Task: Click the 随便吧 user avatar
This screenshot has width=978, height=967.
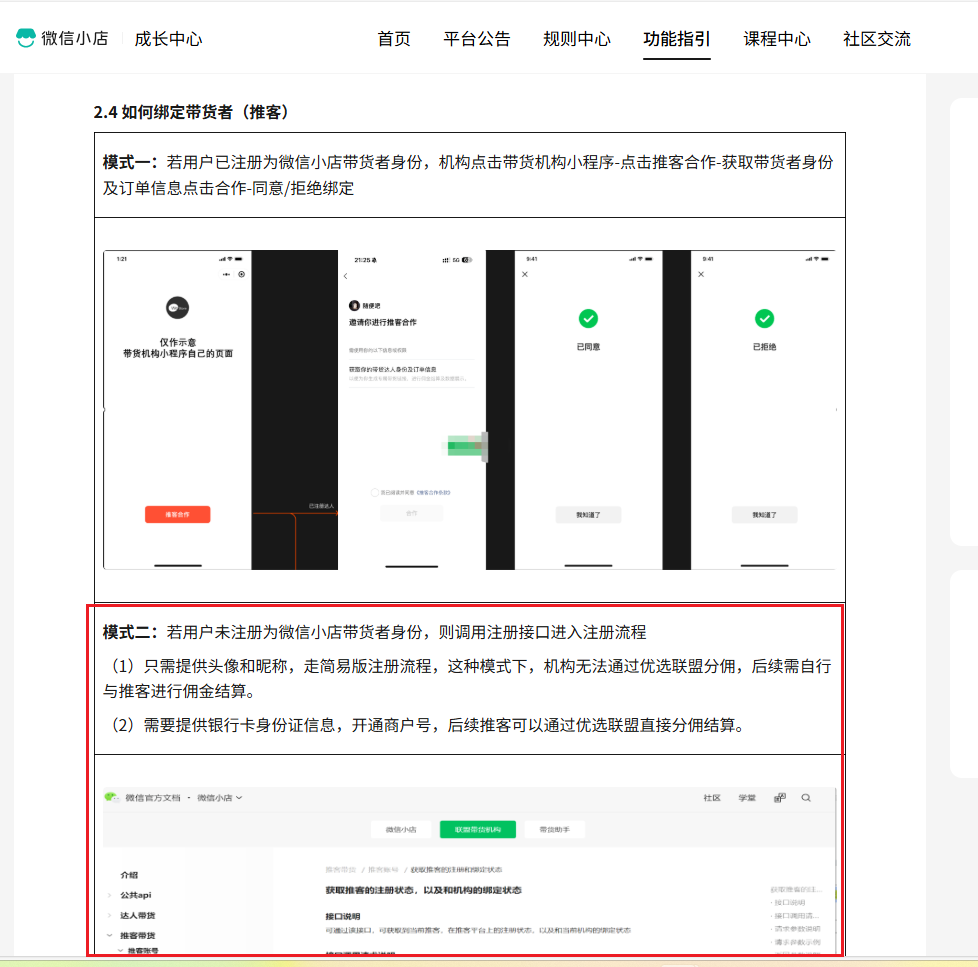Action: [354, 305]
